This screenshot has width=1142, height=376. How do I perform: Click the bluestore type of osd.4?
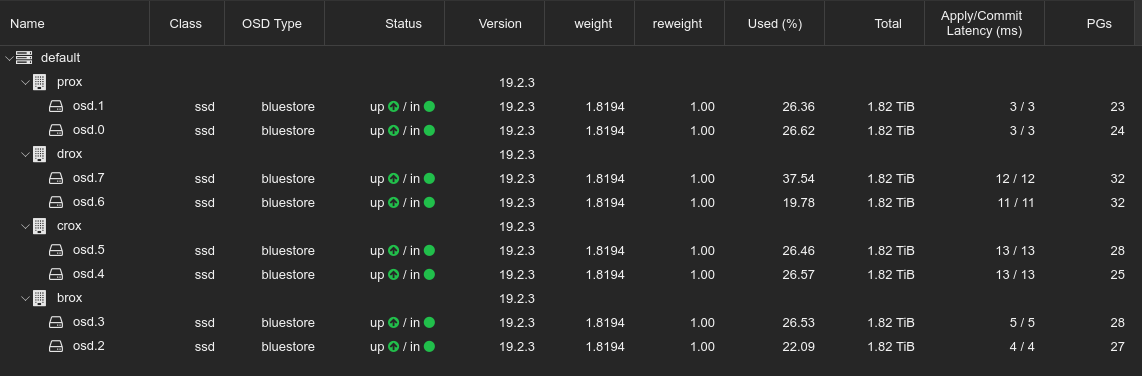288,275
